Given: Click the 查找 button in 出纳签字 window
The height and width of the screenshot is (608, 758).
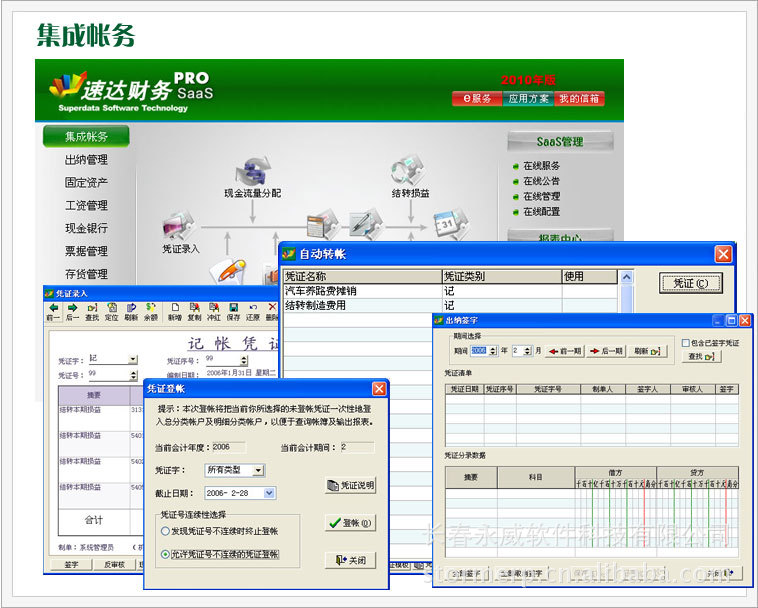Looking at the screenshot, I should [701, 357].
